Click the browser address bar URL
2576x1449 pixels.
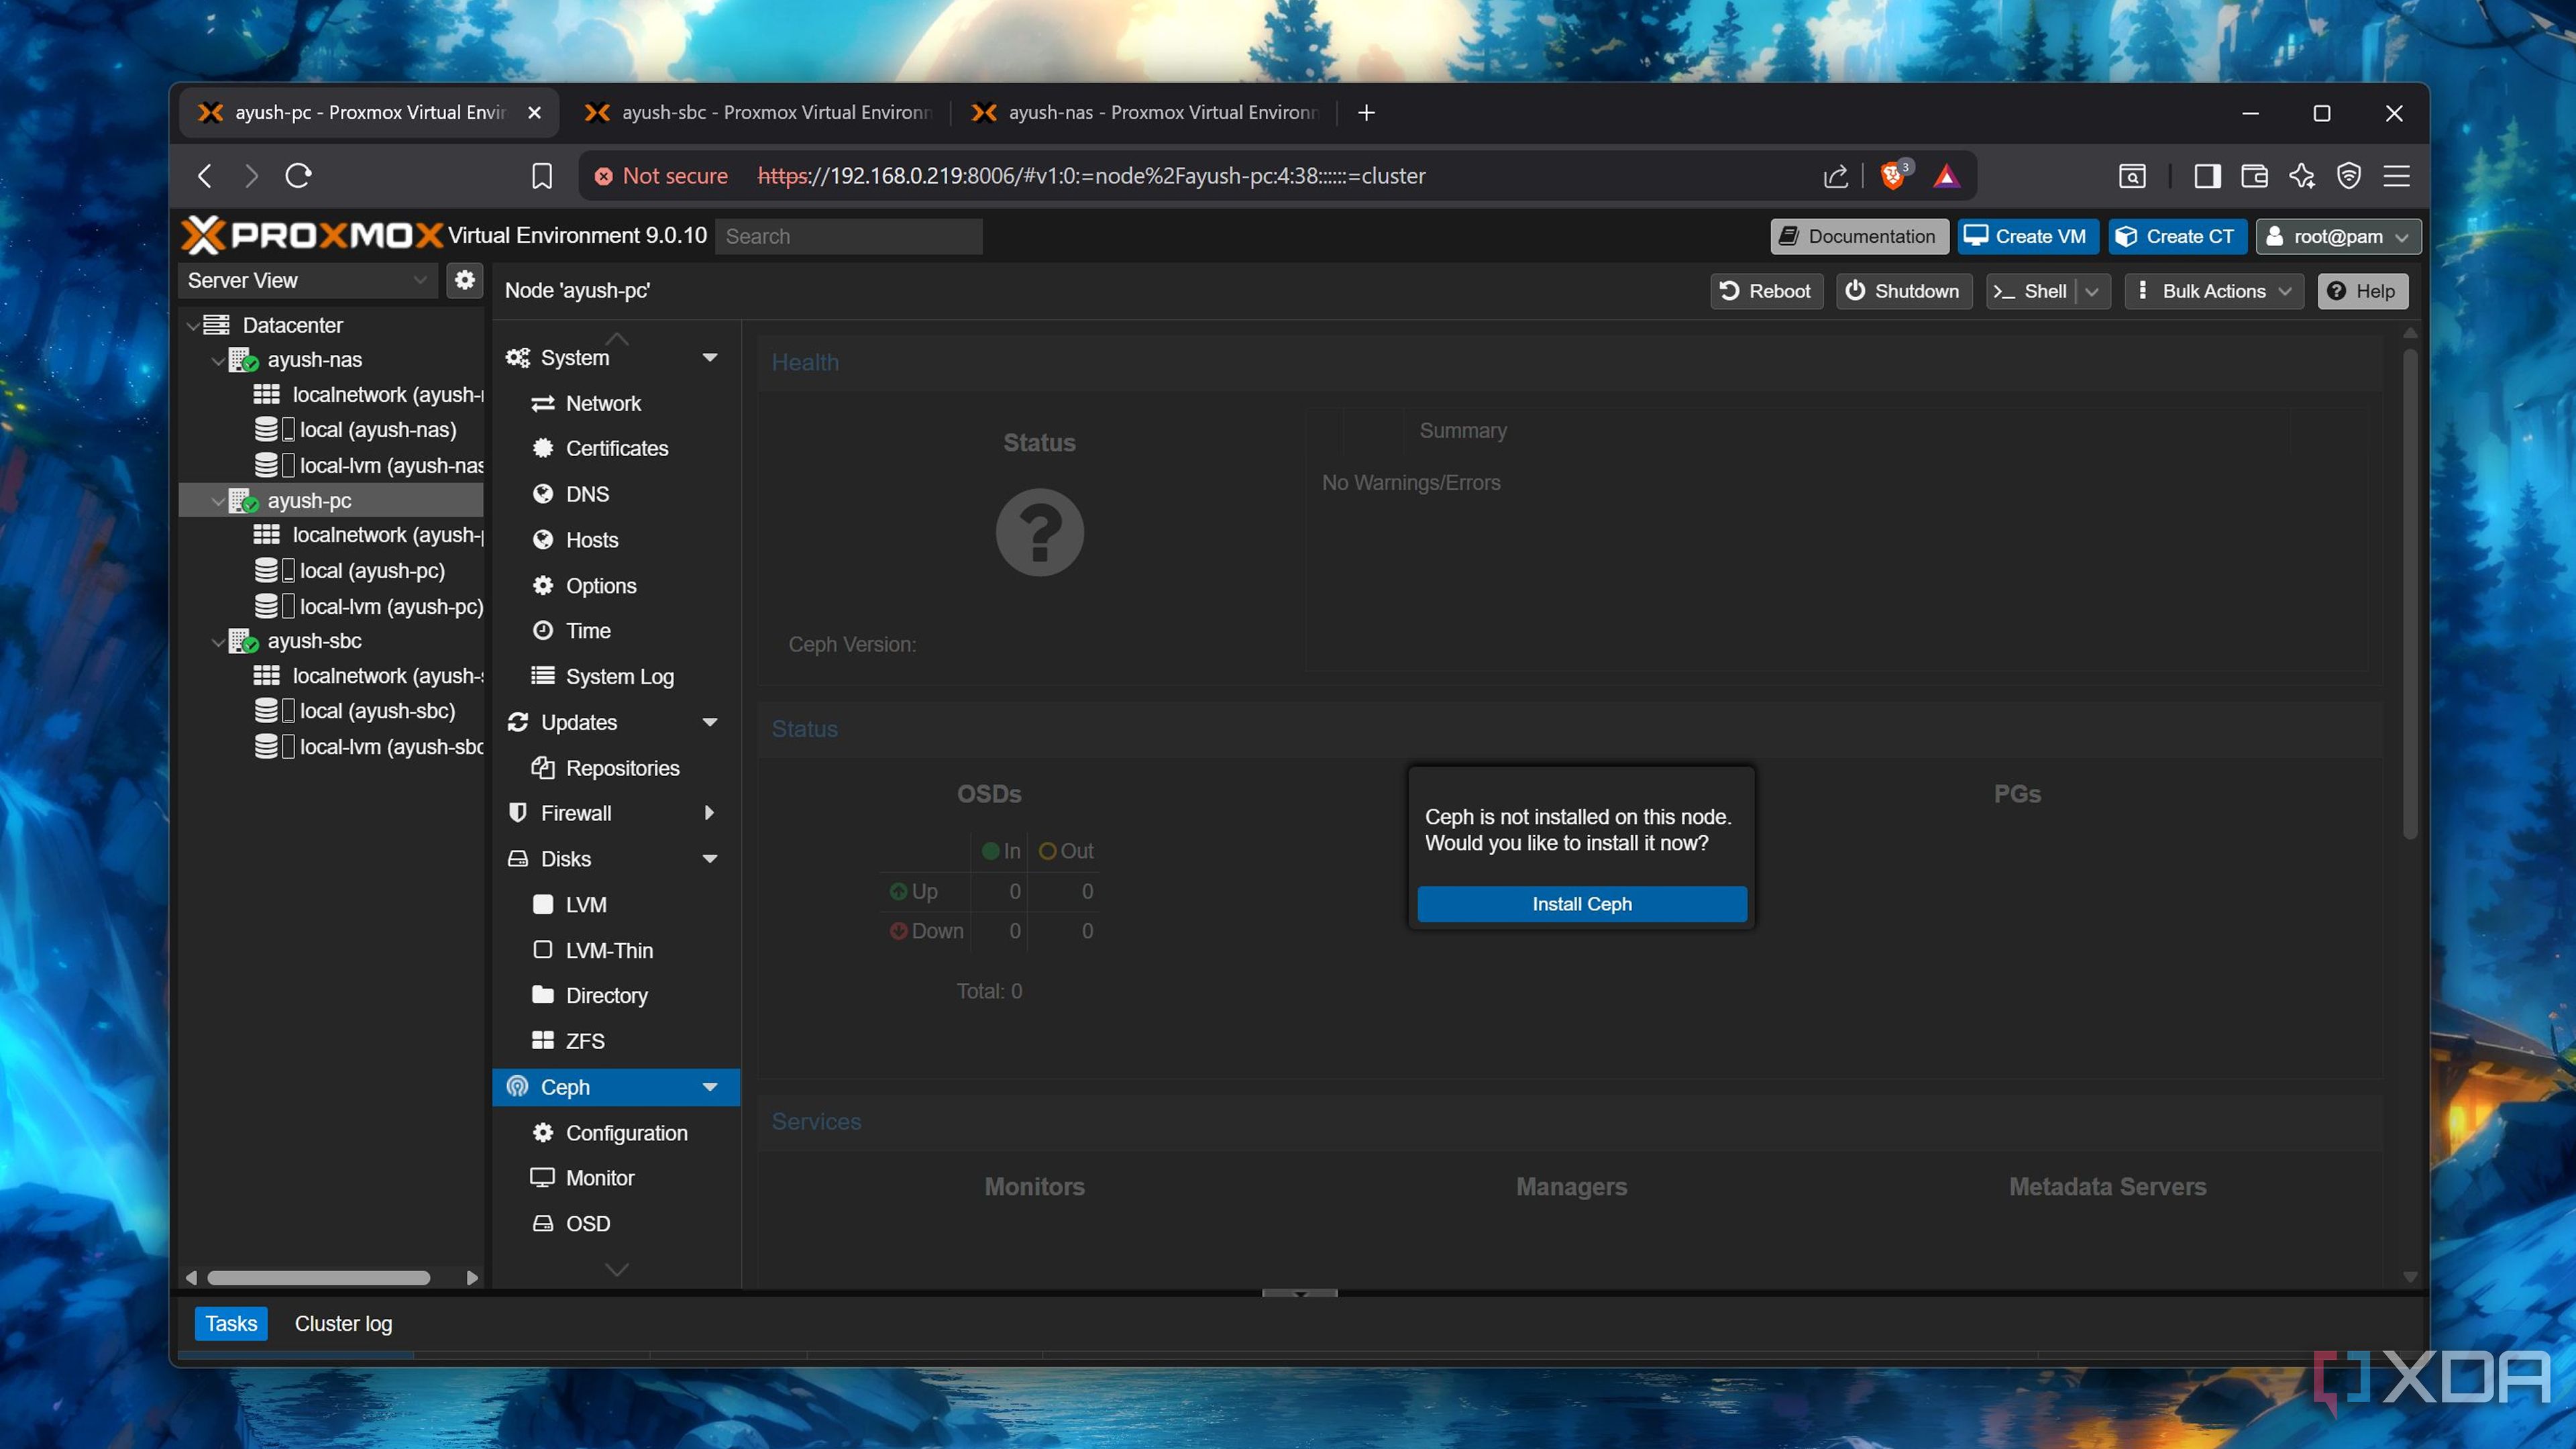pyautogui.click(x=1091, y=176)
